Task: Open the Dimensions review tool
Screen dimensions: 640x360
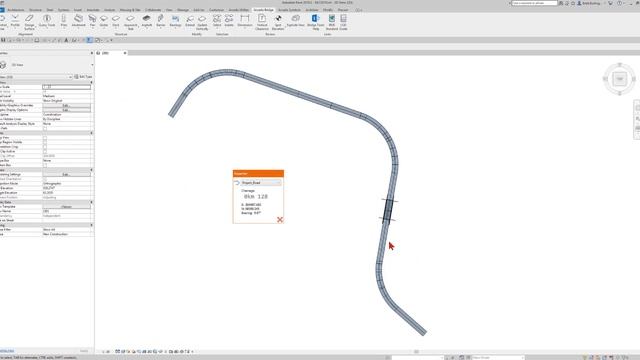Action: point(245,21)
